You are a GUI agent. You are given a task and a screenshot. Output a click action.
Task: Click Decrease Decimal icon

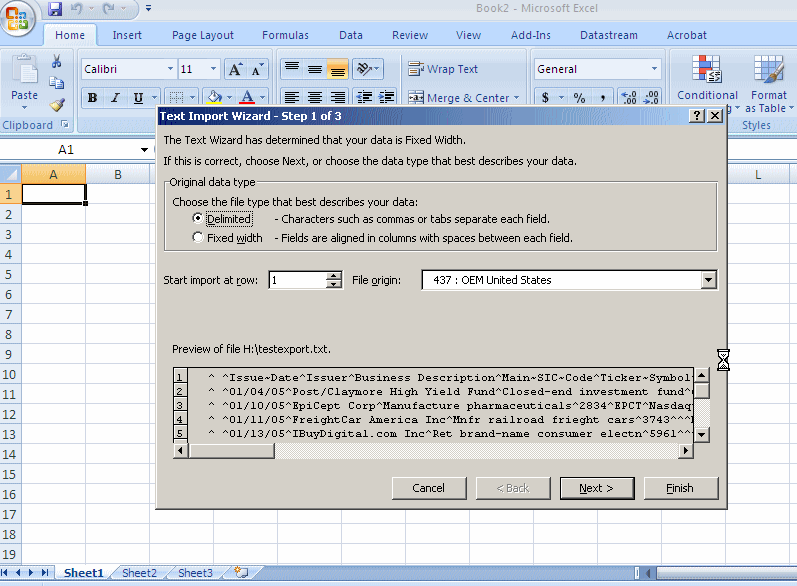pyautogui.click(x=651, y=98)
